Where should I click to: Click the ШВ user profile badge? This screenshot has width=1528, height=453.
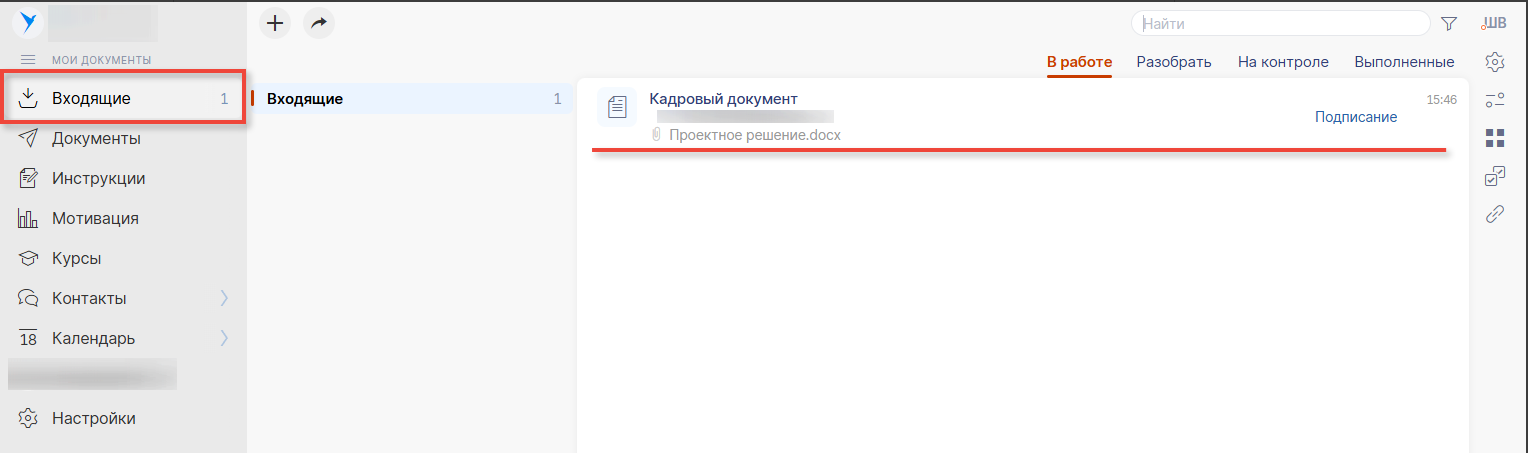click(1495, 23)
